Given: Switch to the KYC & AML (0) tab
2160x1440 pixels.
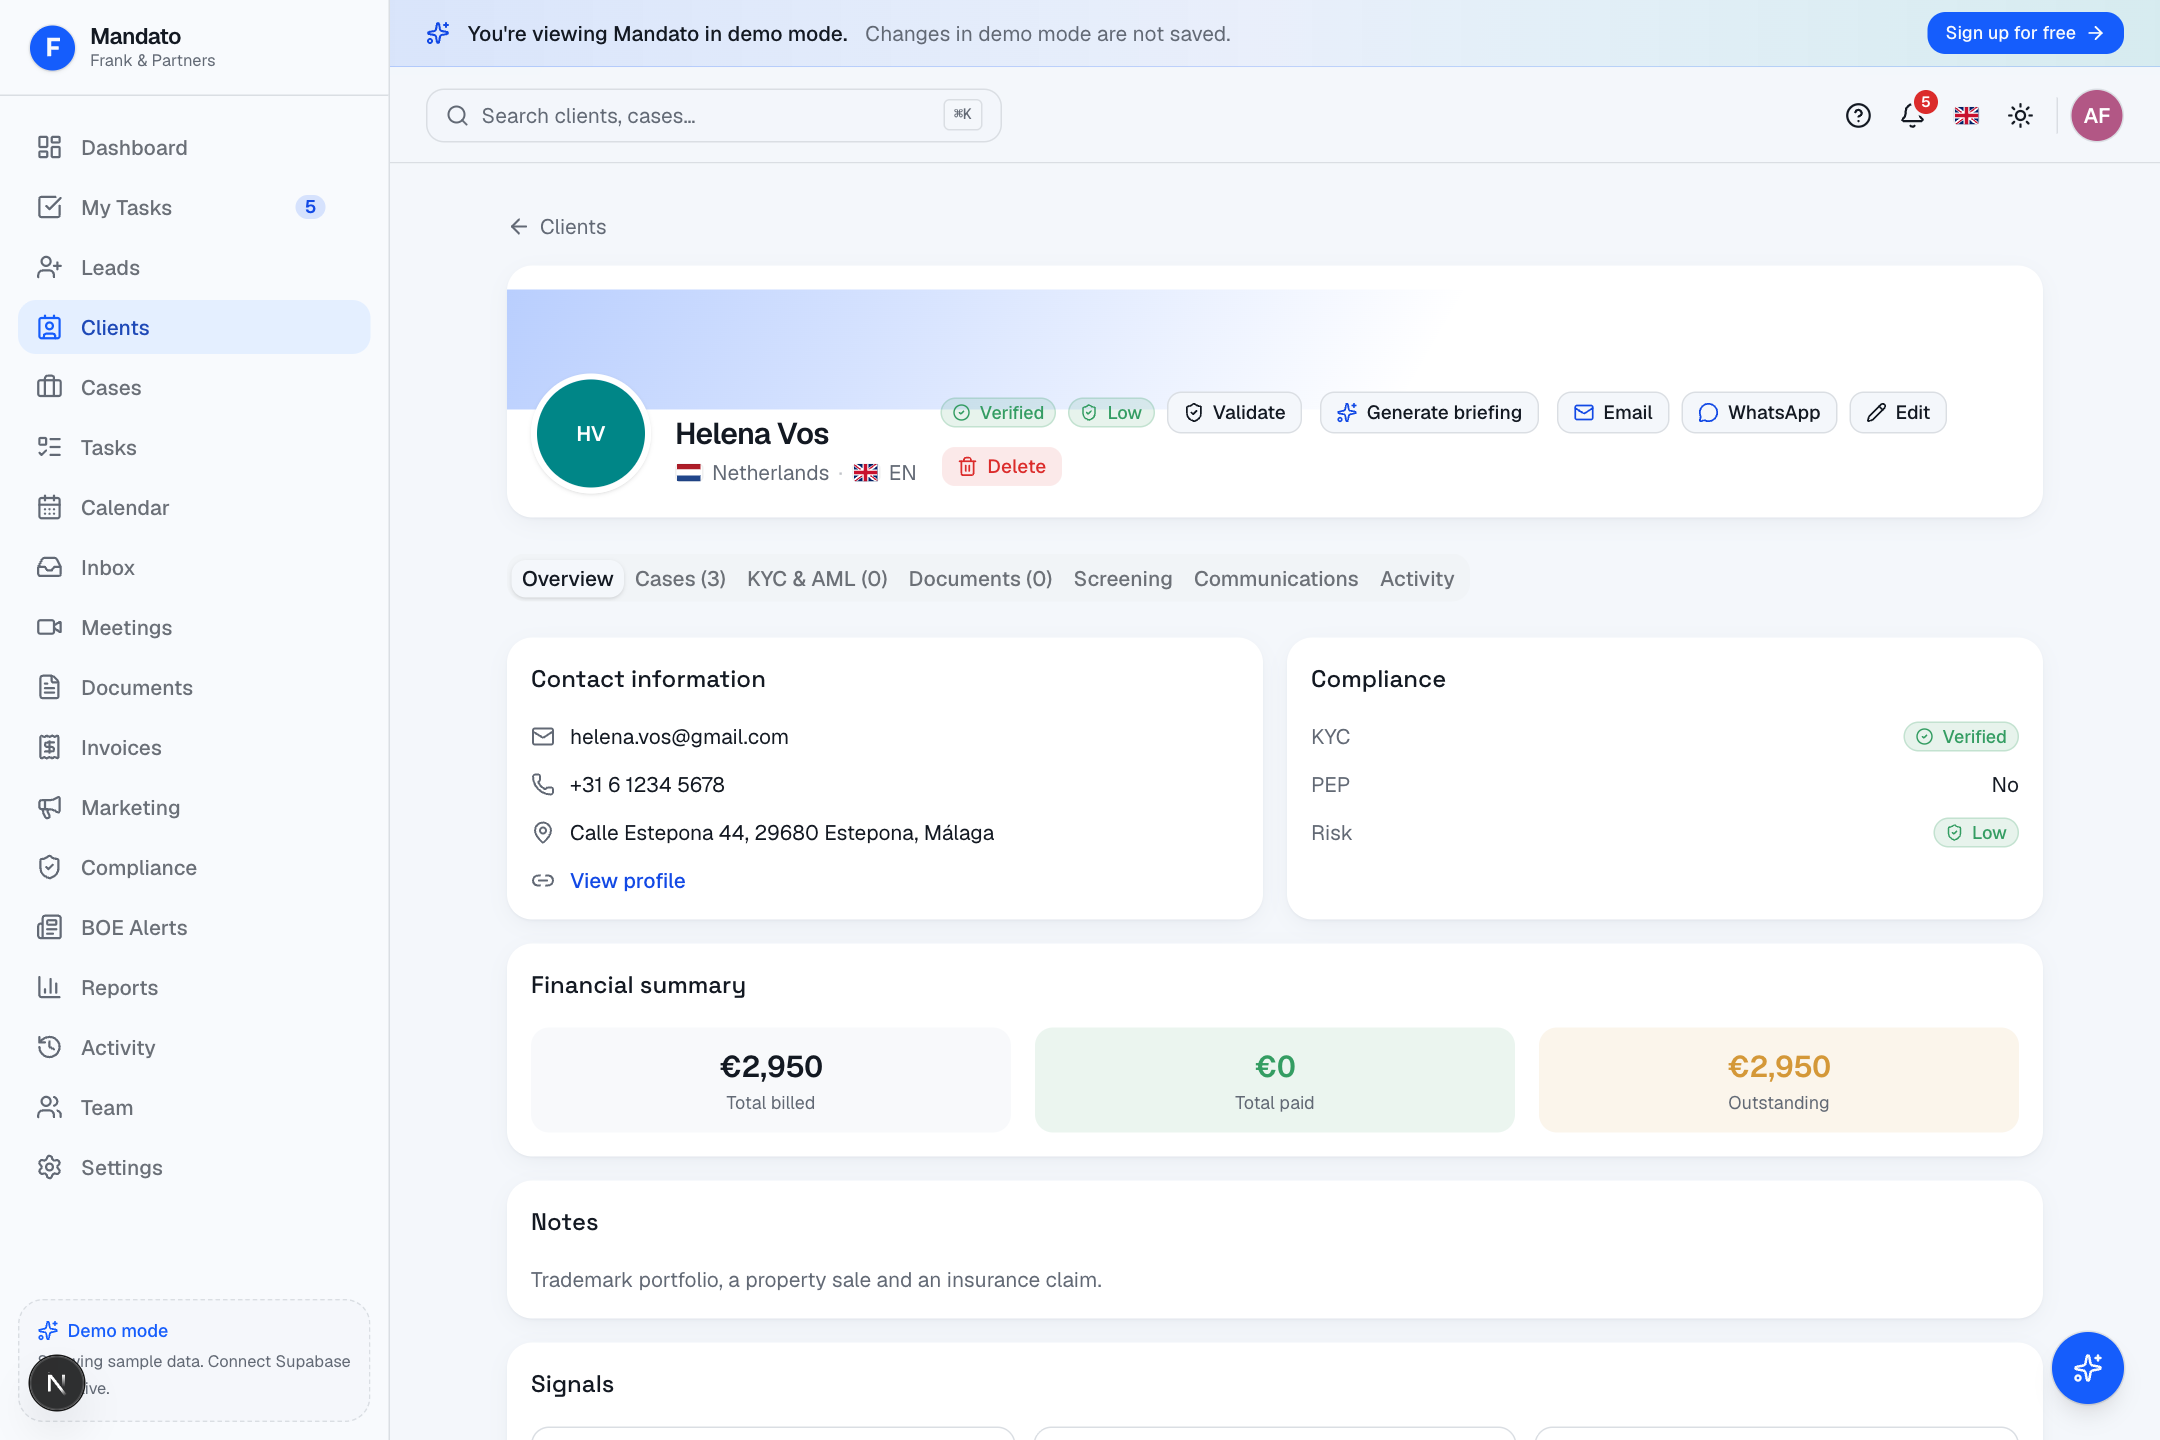Looking at the screenshot, I should coord(817,578).
